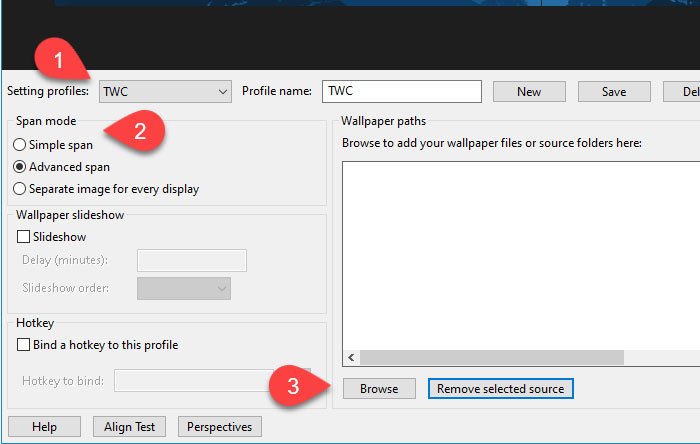
Task: Click Remove selected source button
Action: pyautogui.click(x=500, y=389)
